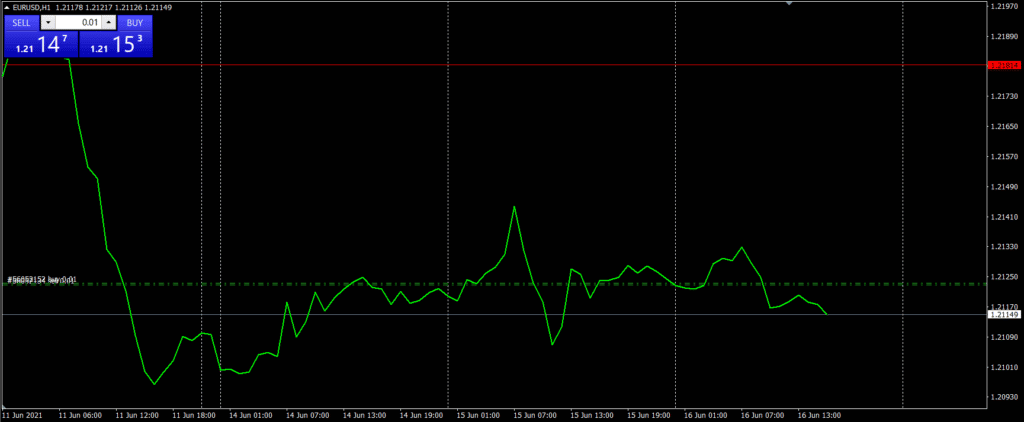Click the 1.21570 price scale value

[x=1004, y=157]
